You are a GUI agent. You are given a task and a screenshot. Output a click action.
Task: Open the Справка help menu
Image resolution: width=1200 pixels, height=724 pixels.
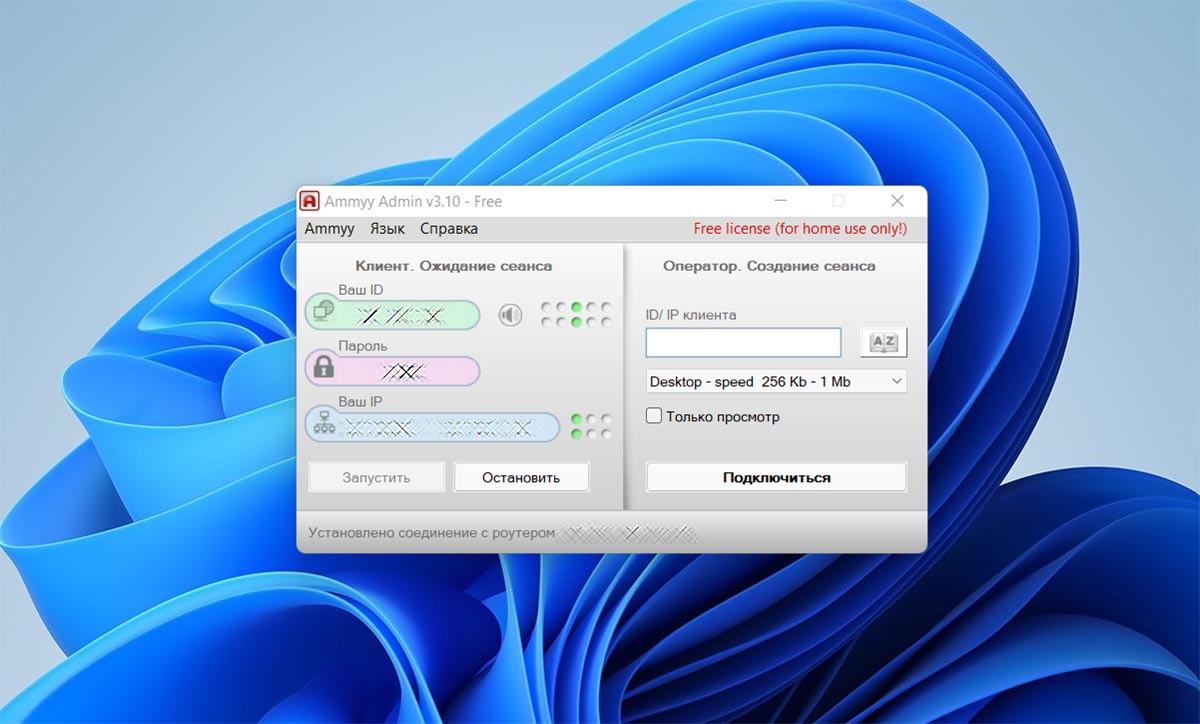[448, 229]
